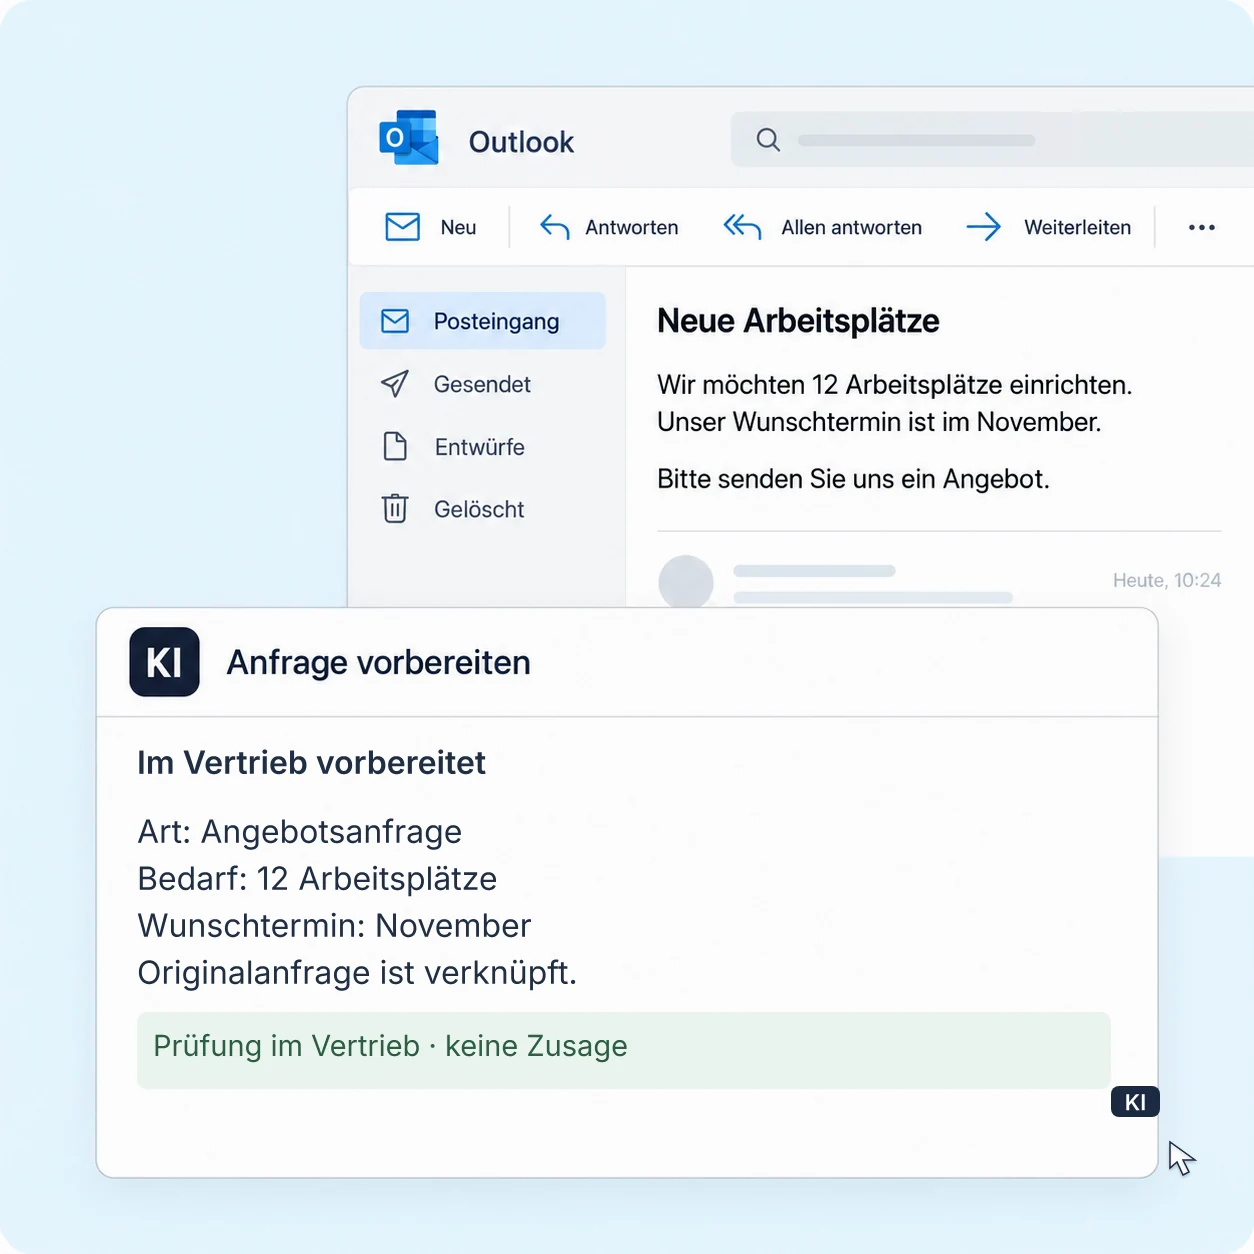Click the Gesendet paper plane icon
Viewport: 1254px width, 1254px height.
pos(395,384)
